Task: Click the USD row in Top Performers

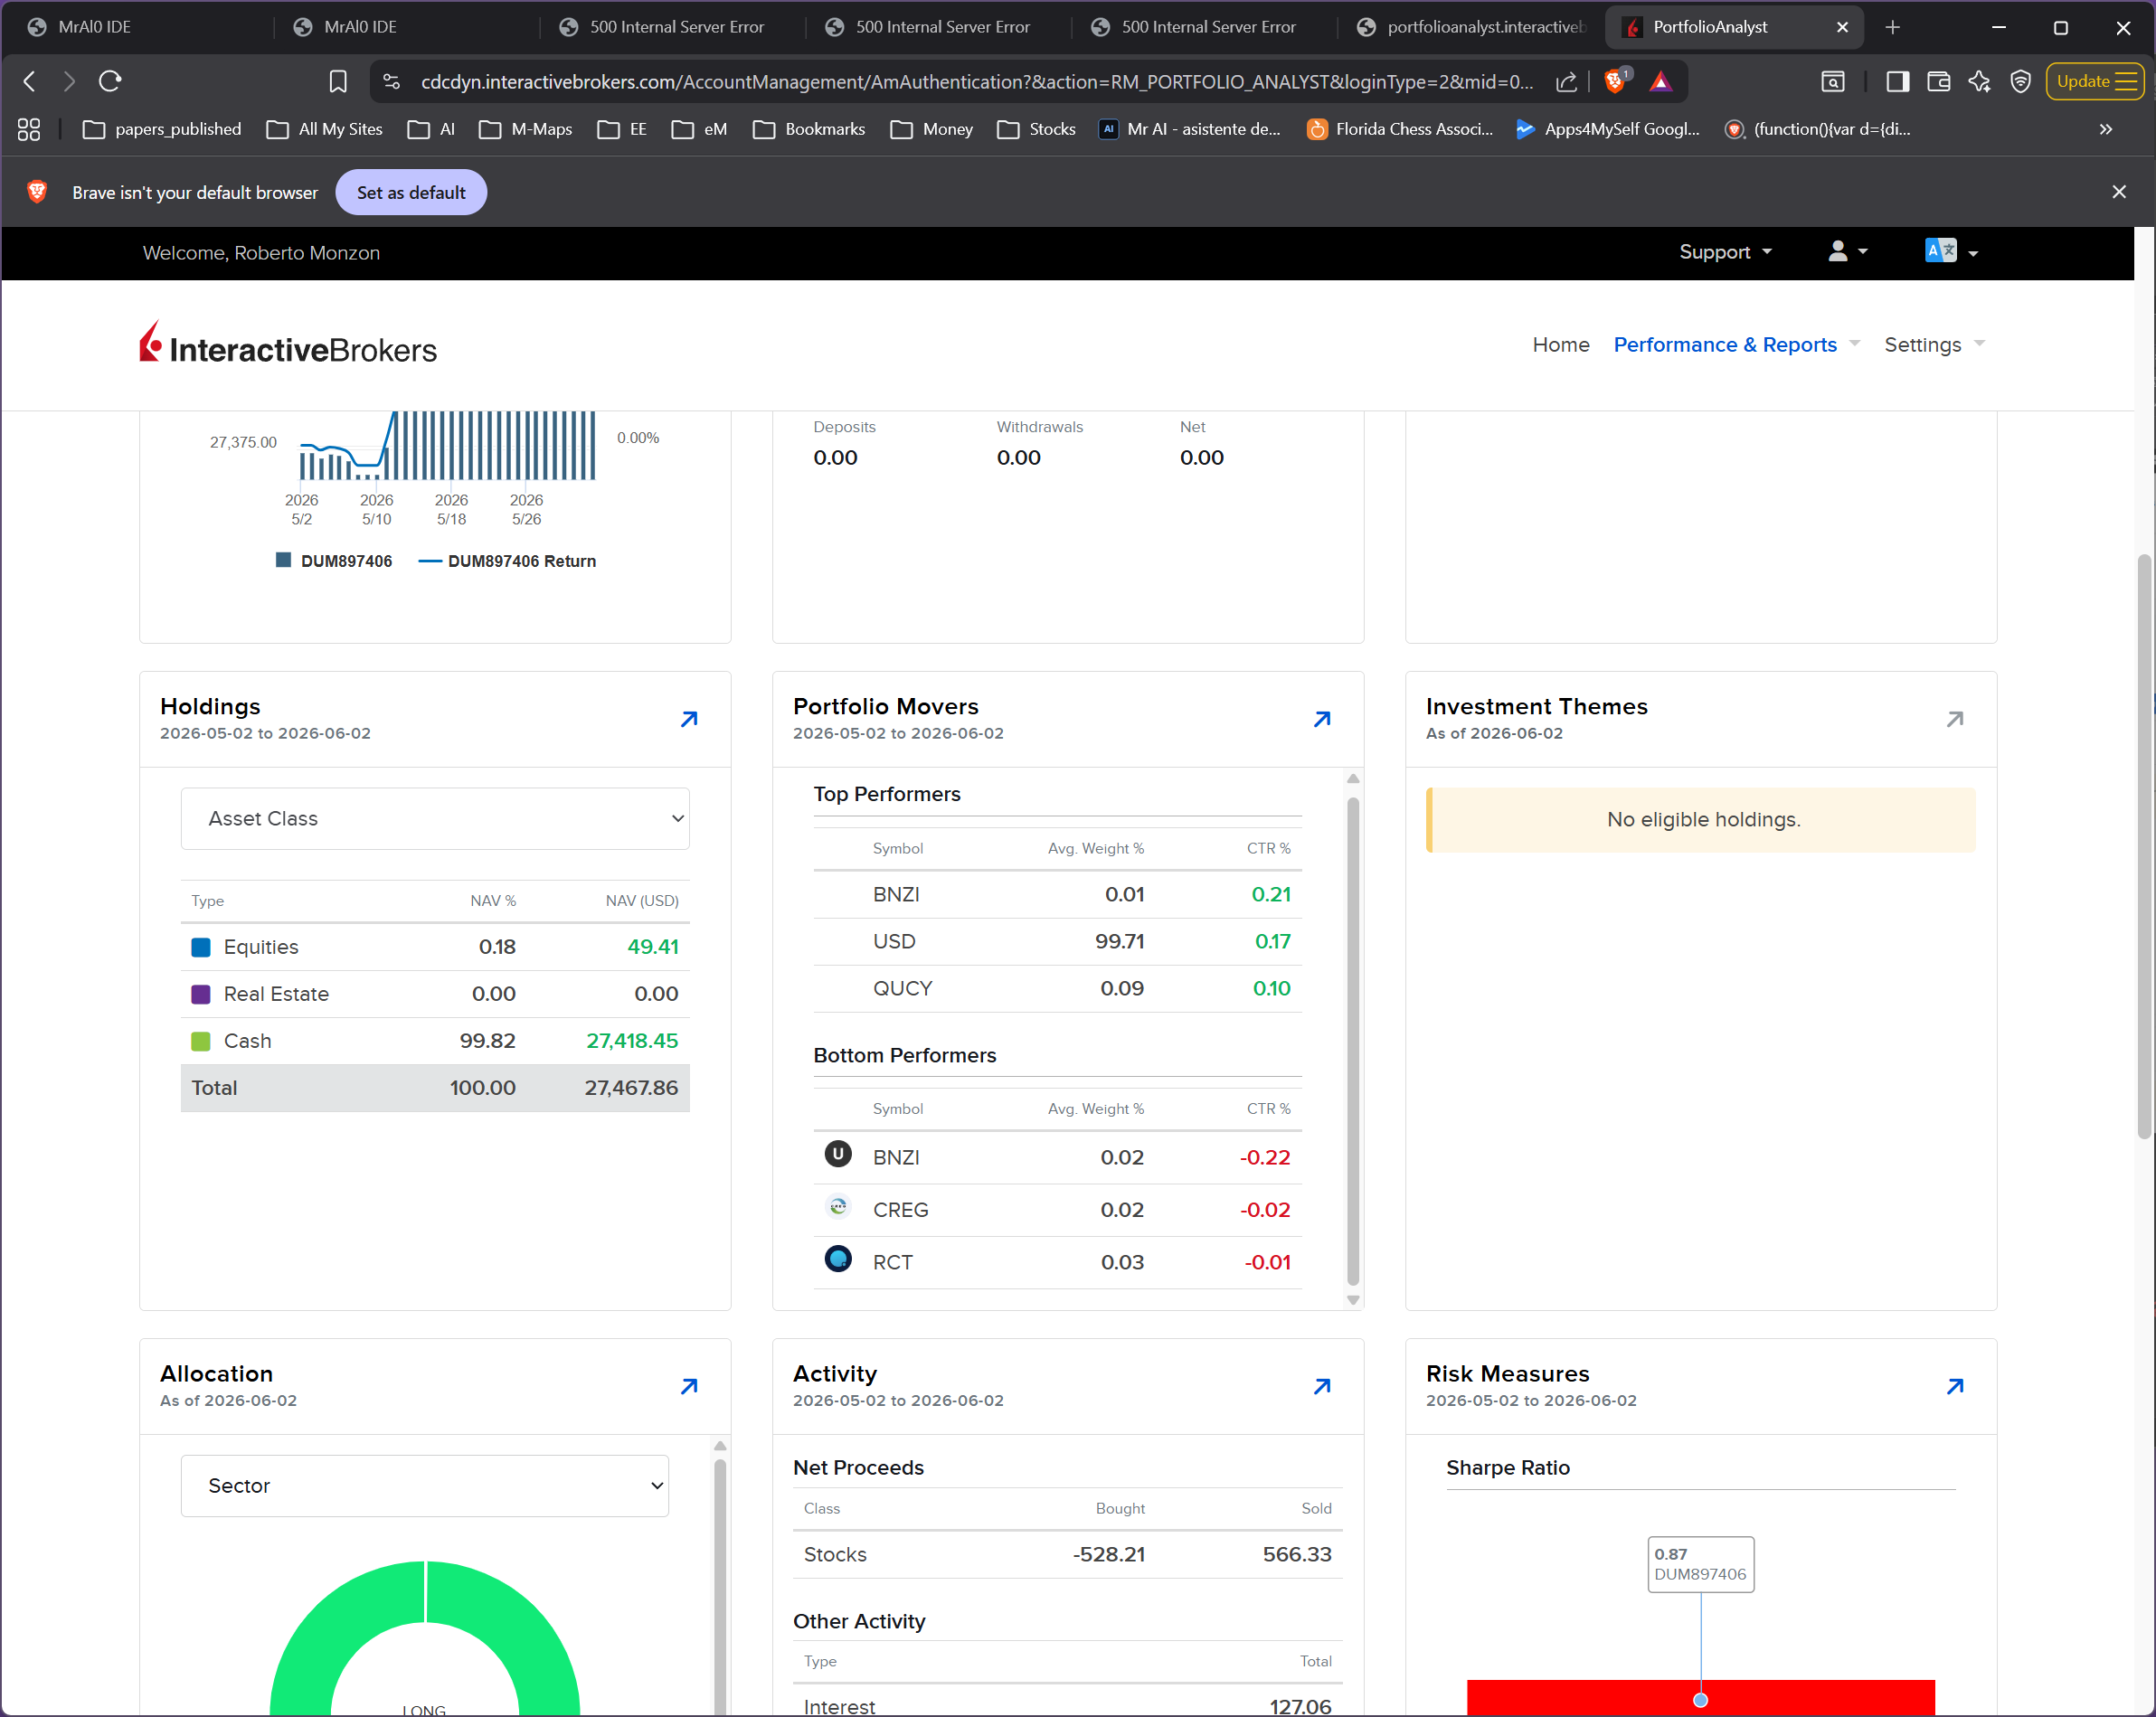Action: [1057, 941]
